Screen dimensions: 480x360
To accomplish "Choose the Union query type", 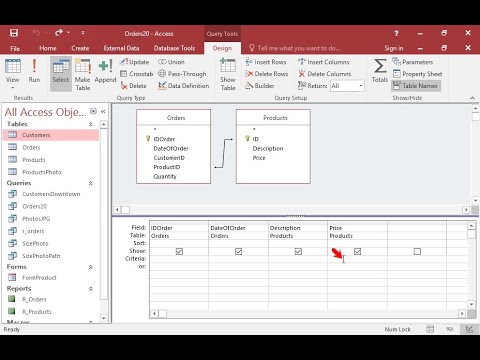I will tap(171, 62).
